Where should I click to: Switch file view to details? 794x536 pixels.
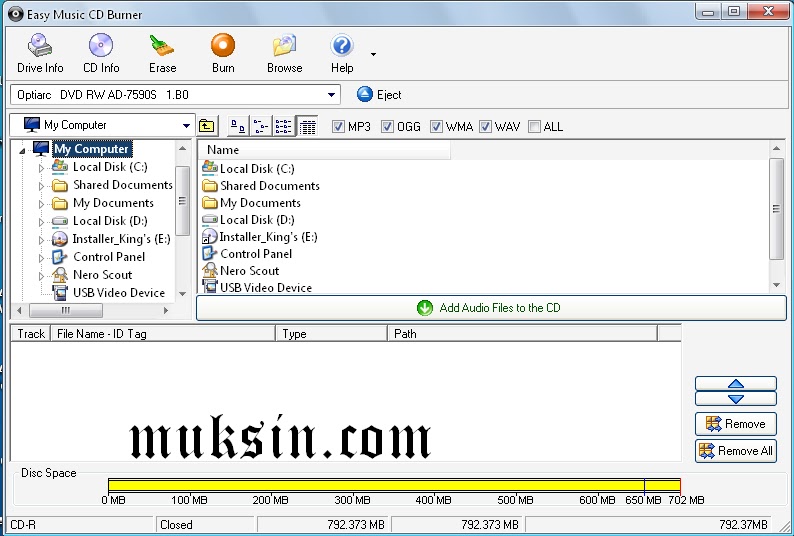click(307, 126)
